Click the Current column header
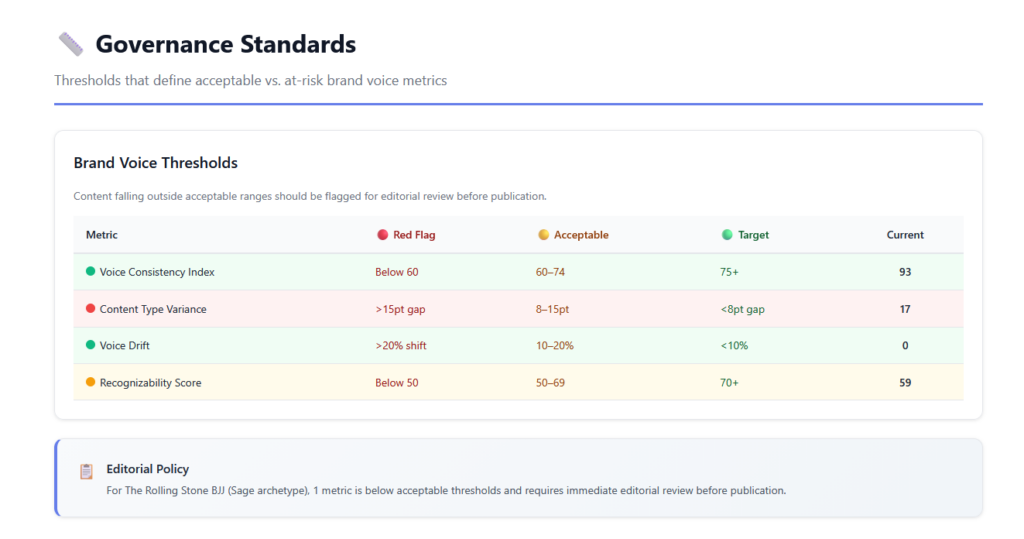Screen dimensions: 1024x539 [905, 235]
